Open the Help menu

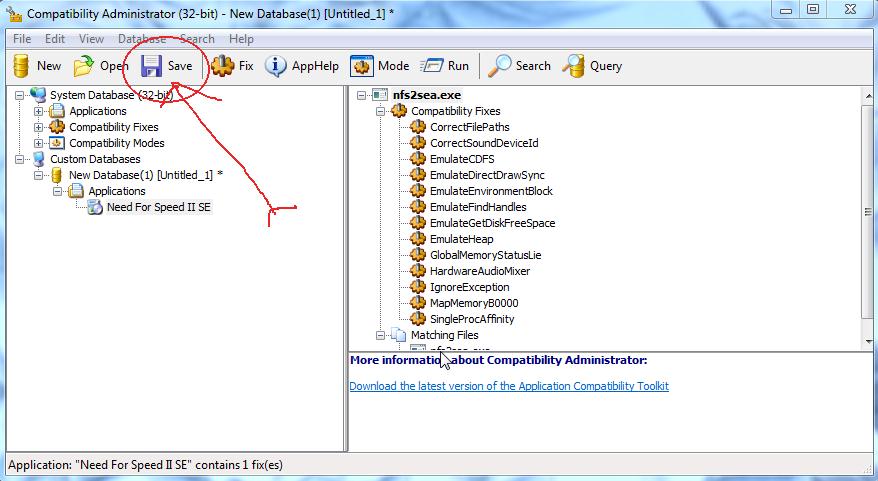tap(241, 39)
